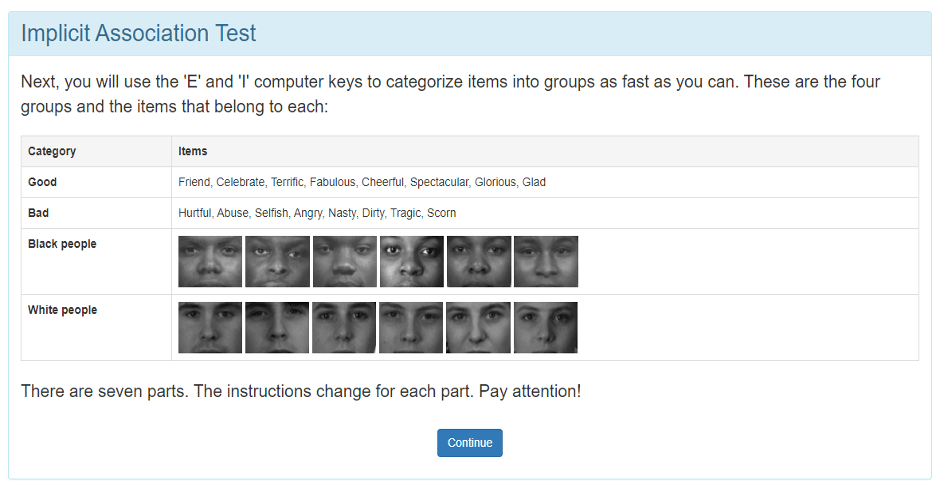Click the fourth face image in White people row

pyautogui.click(x=411, y=328)
